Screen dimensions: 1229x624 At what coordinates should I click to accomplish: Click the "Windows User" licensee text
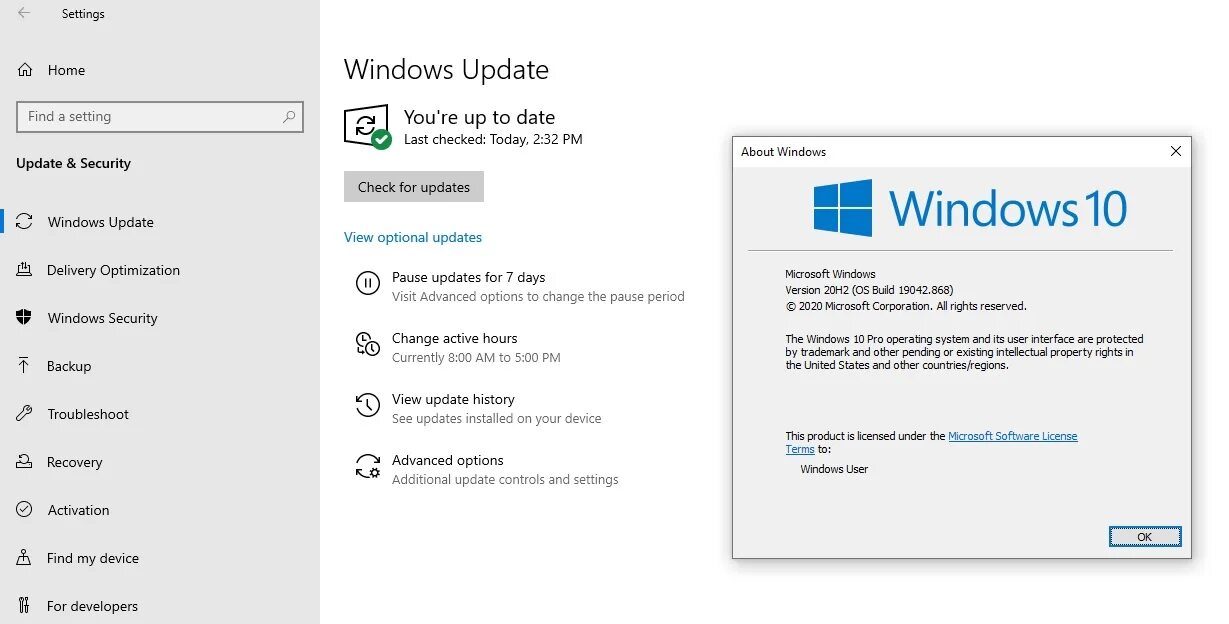(834, 469)
